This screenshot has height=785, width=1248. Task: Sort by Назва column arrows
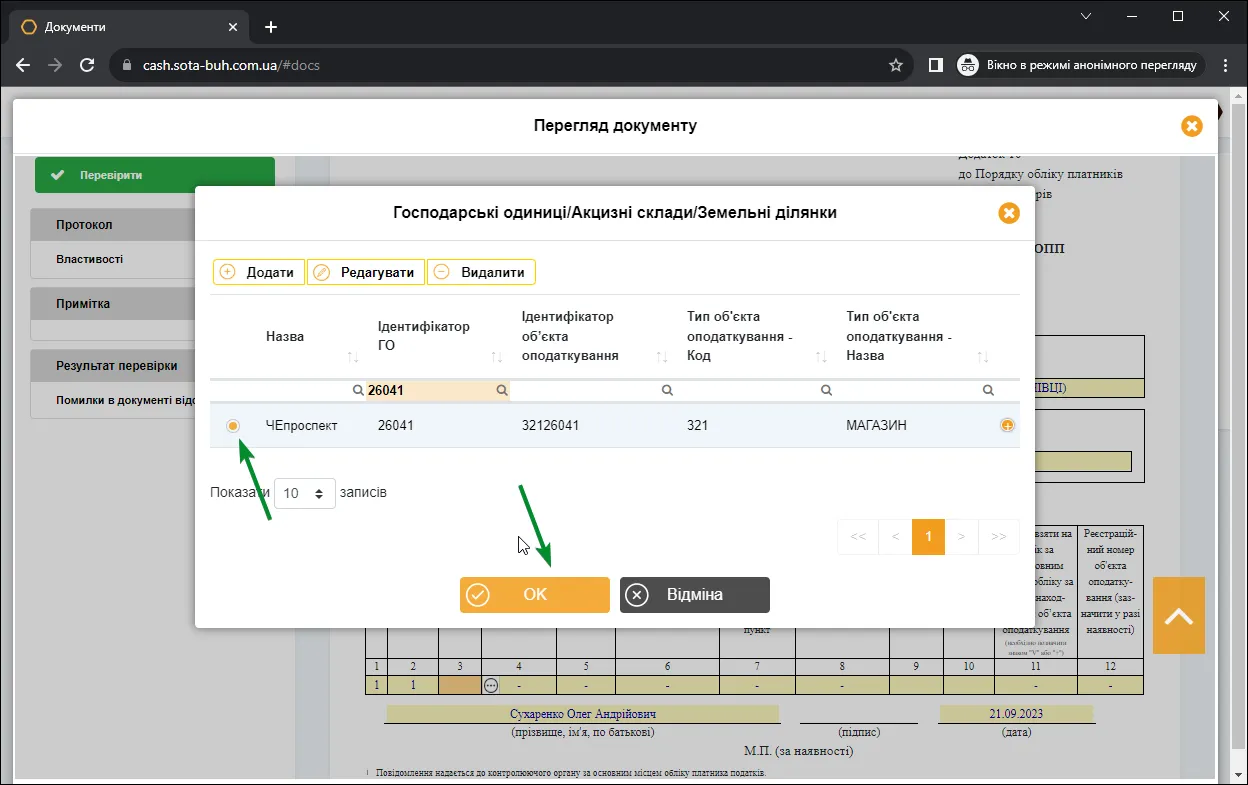(352, 357)
